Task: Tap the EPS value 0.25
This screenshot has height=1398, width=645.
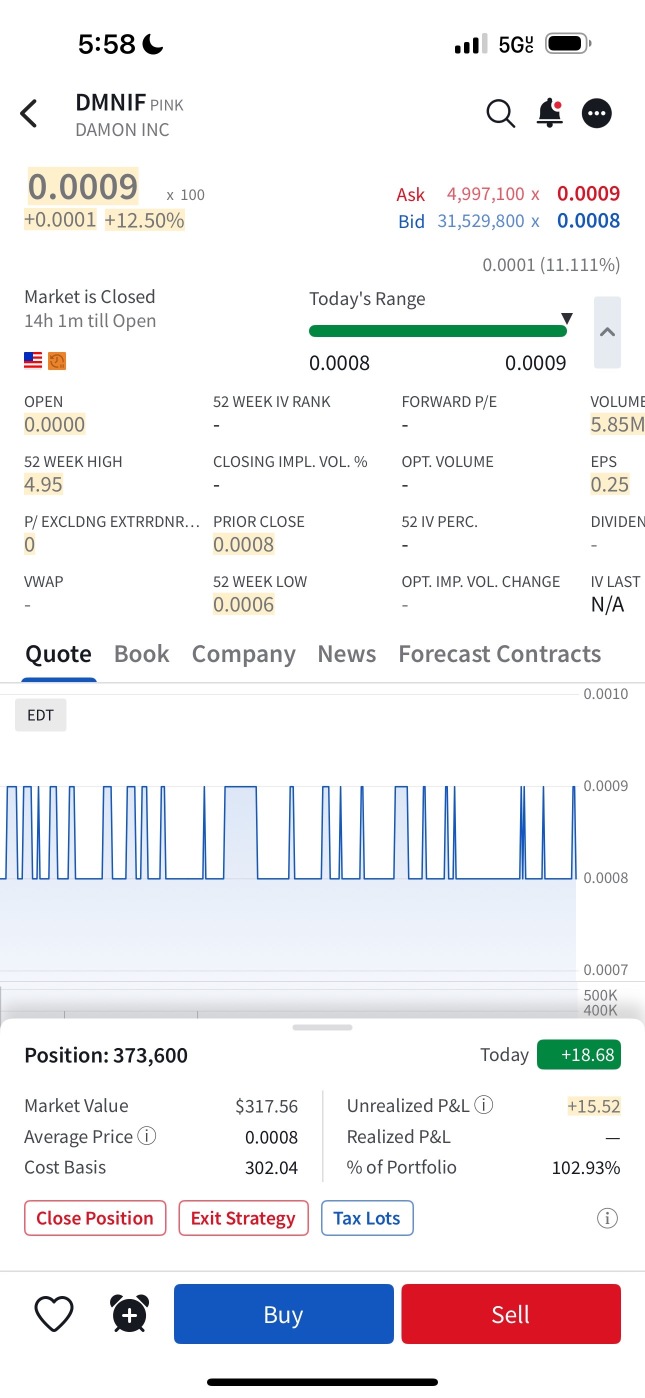Action: [610, 484]
